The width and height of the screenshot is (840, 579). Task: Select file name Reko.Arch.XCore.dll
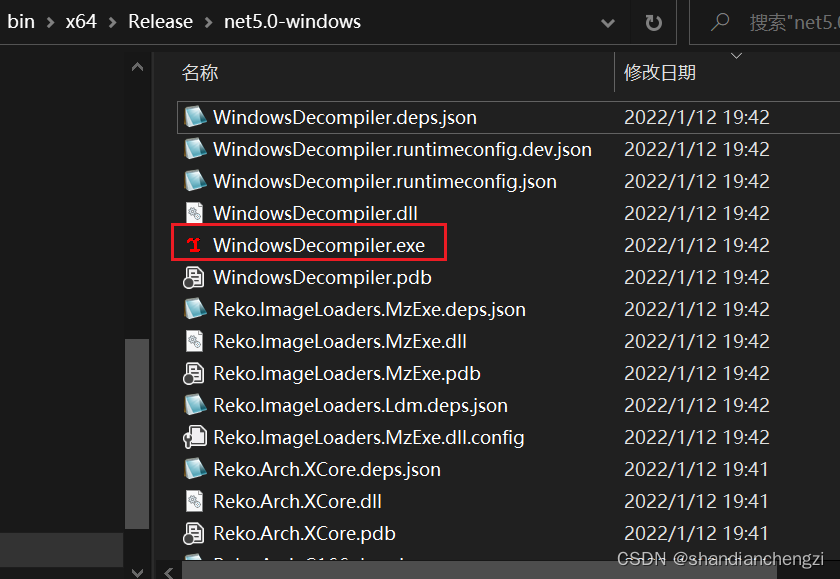click(x=297, y=501)
